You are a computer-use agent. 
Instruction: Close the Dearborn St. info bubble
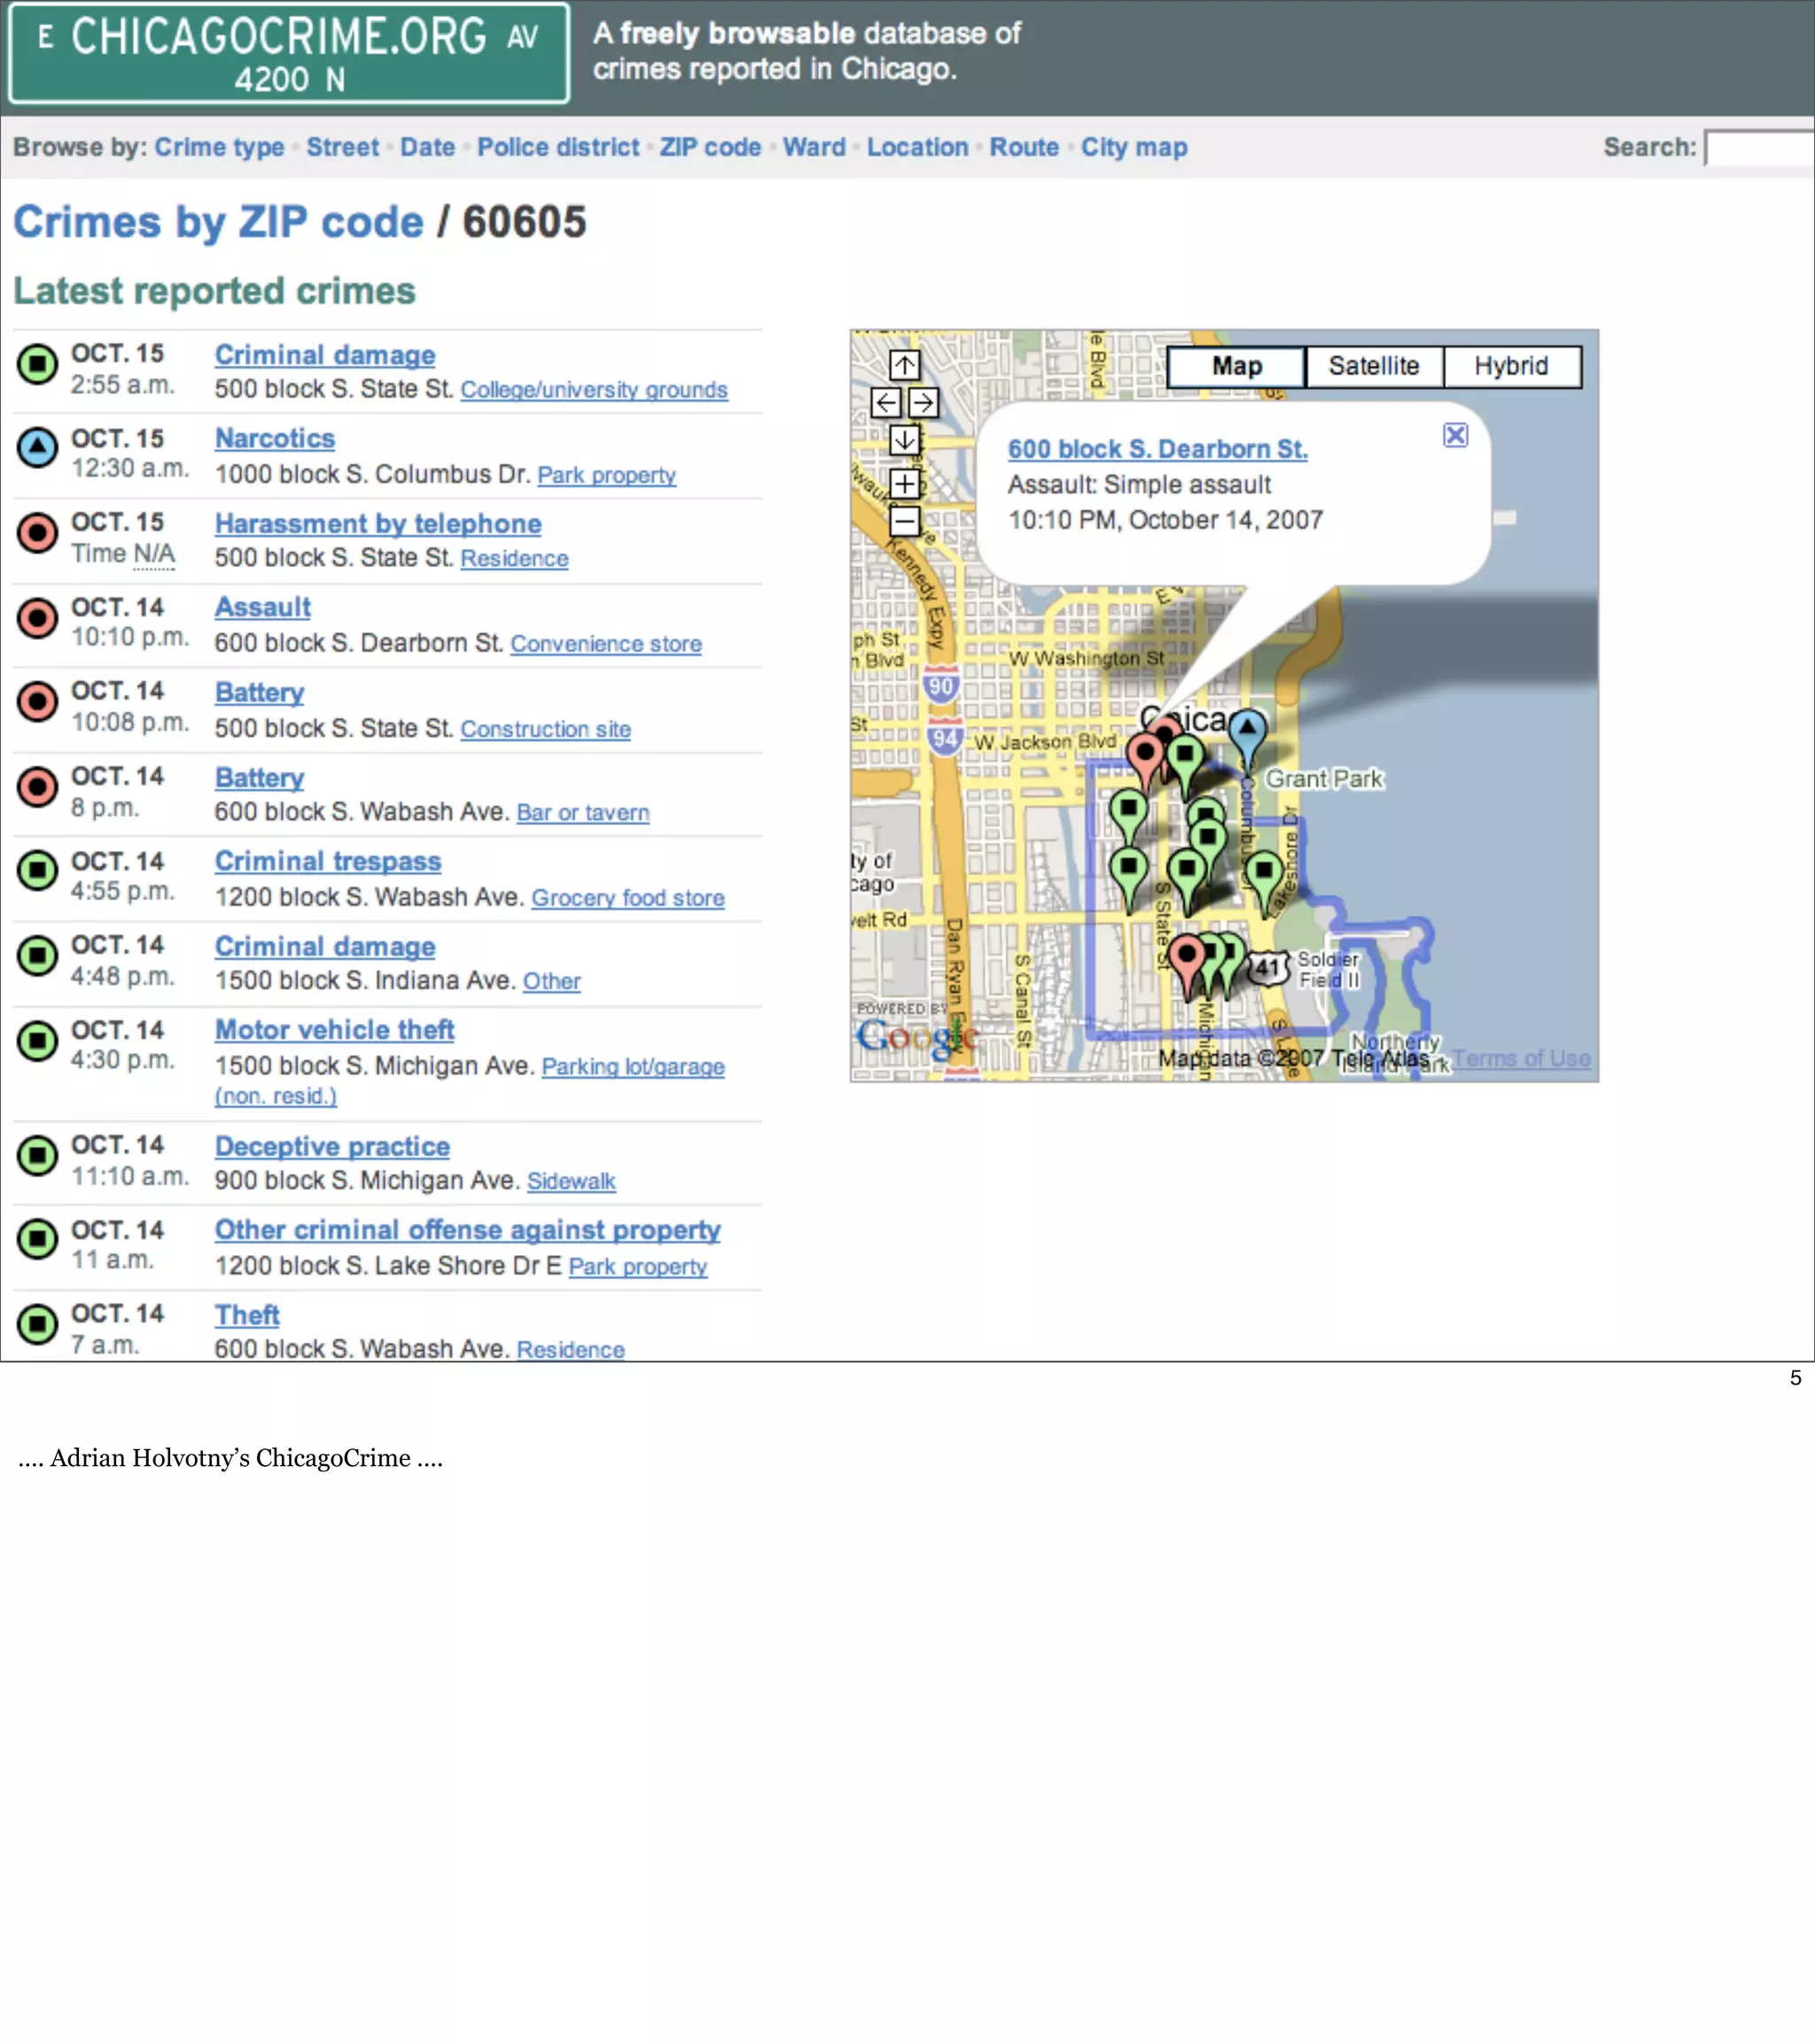click(x=1455, y=435)
